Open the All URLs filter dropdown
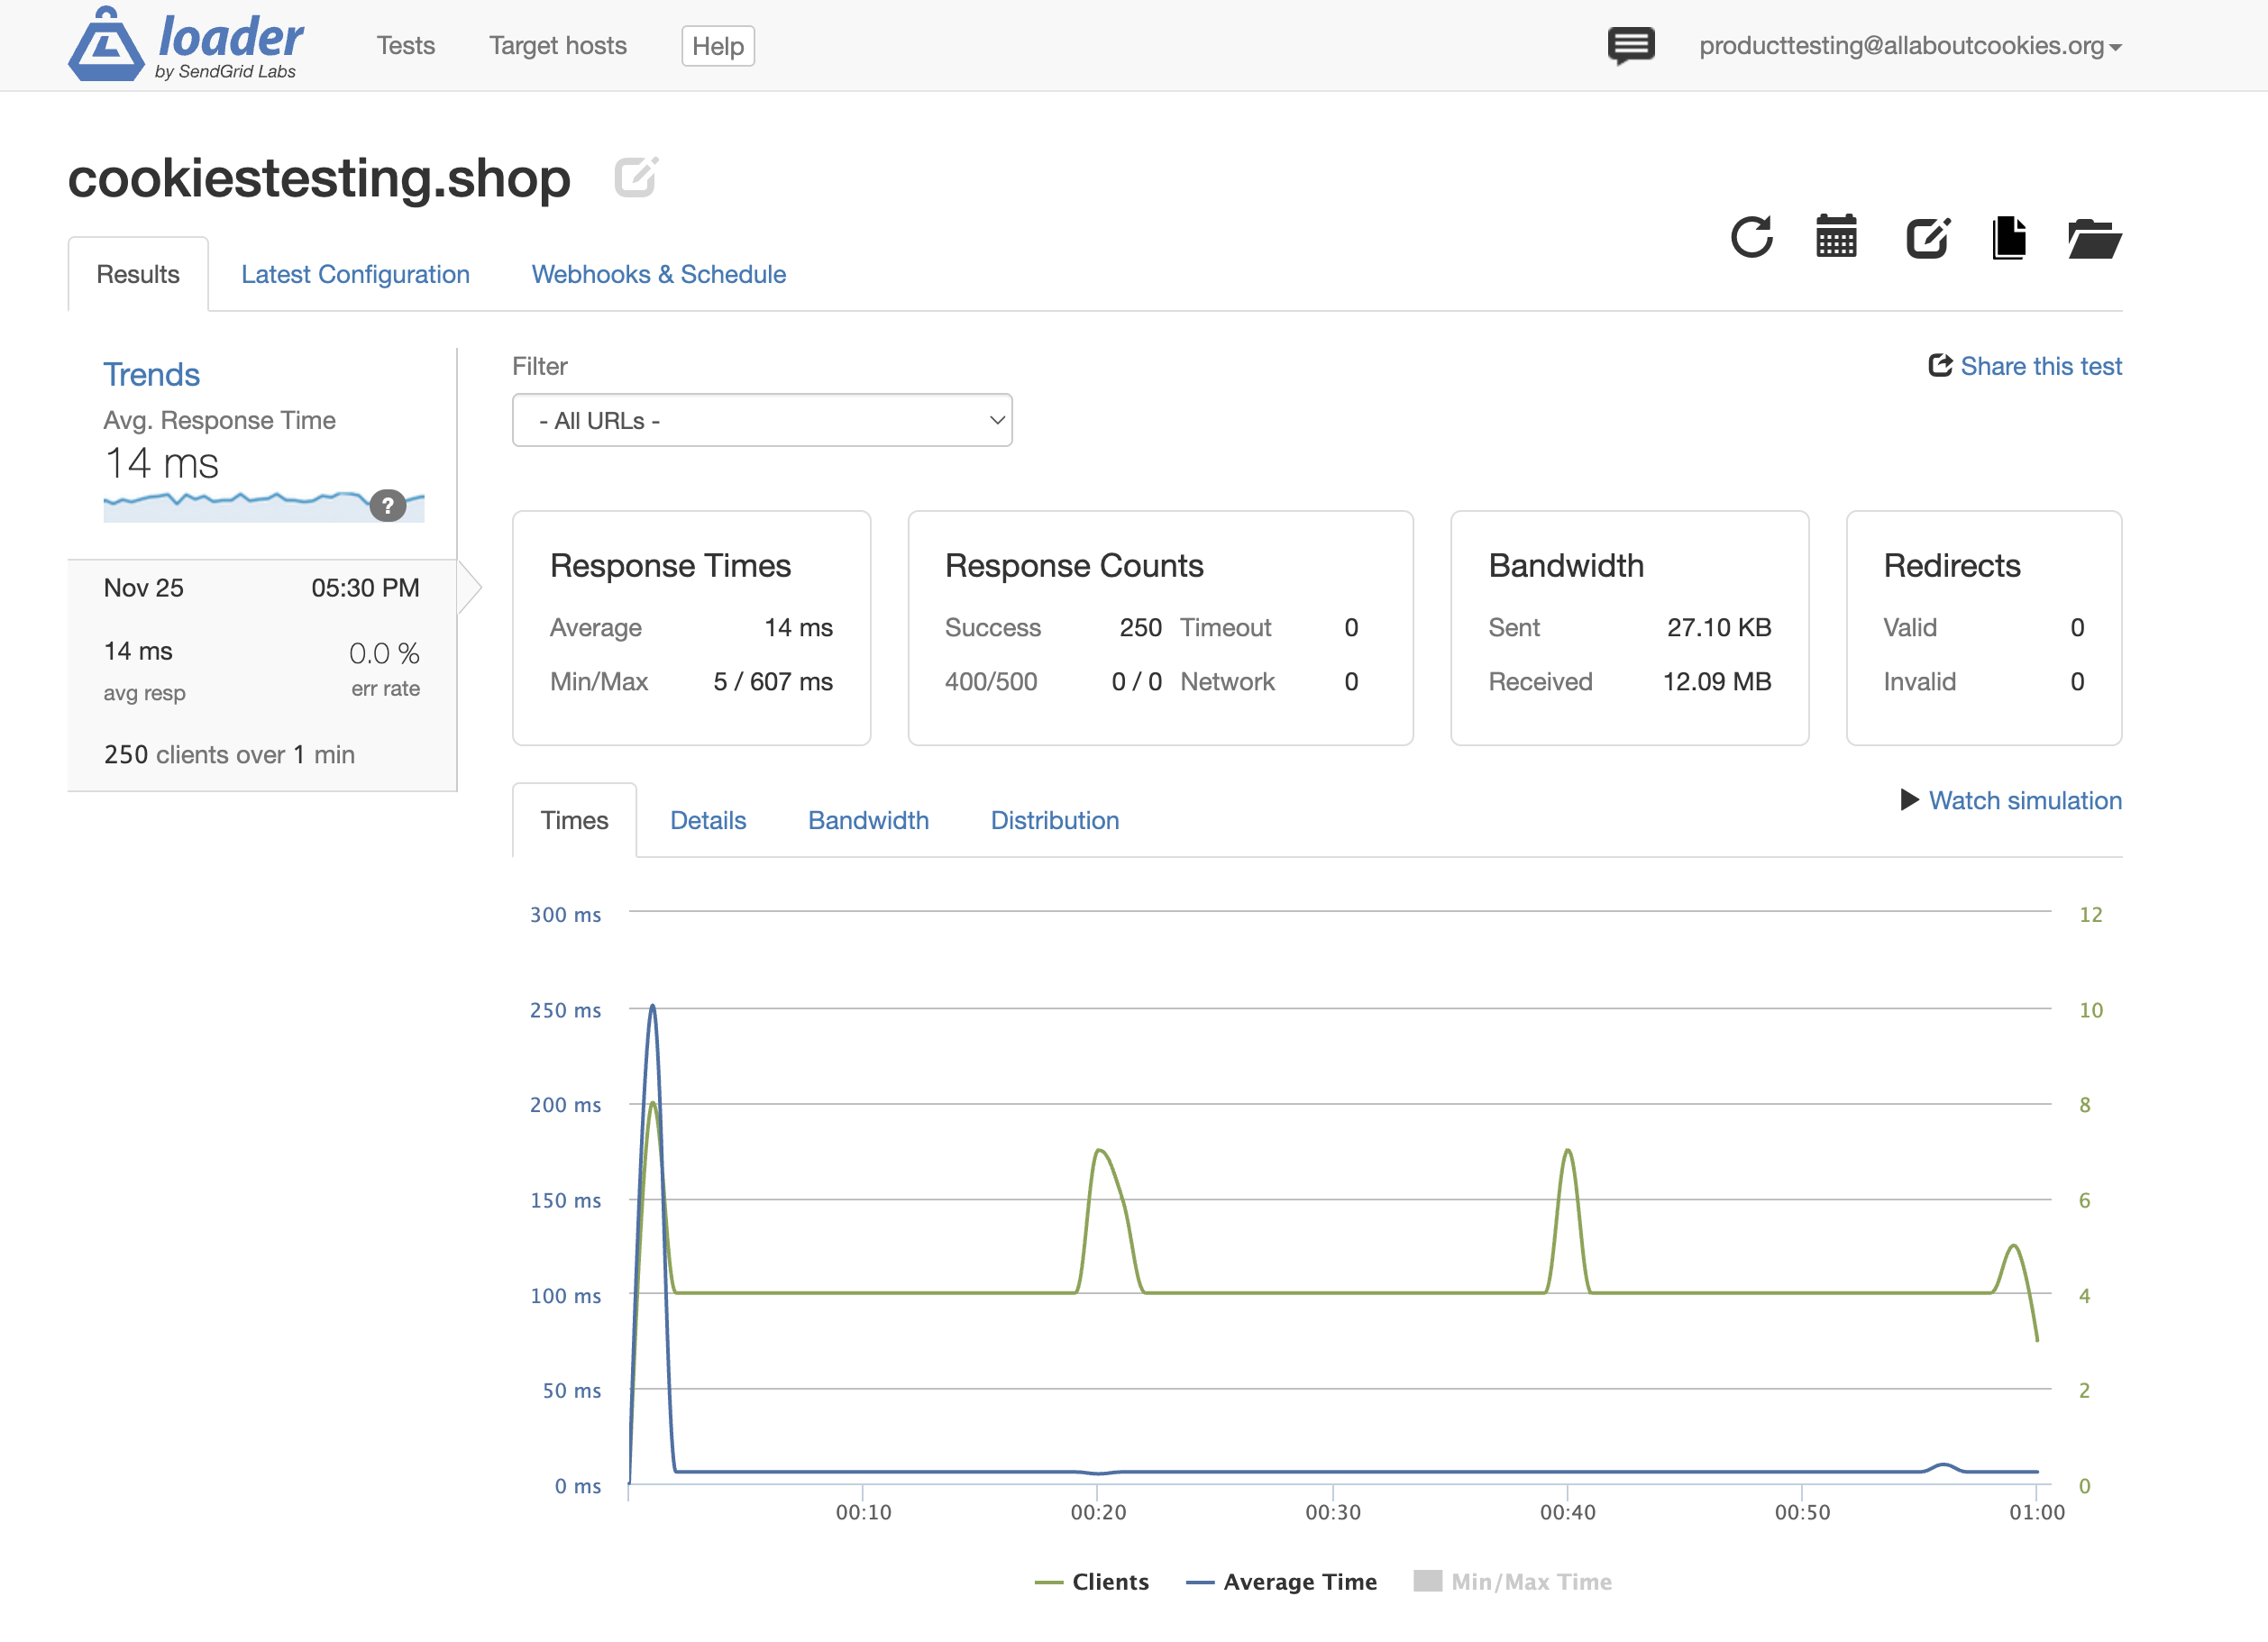Viewport: 2268px width, 1642px height. coord(762,420)
